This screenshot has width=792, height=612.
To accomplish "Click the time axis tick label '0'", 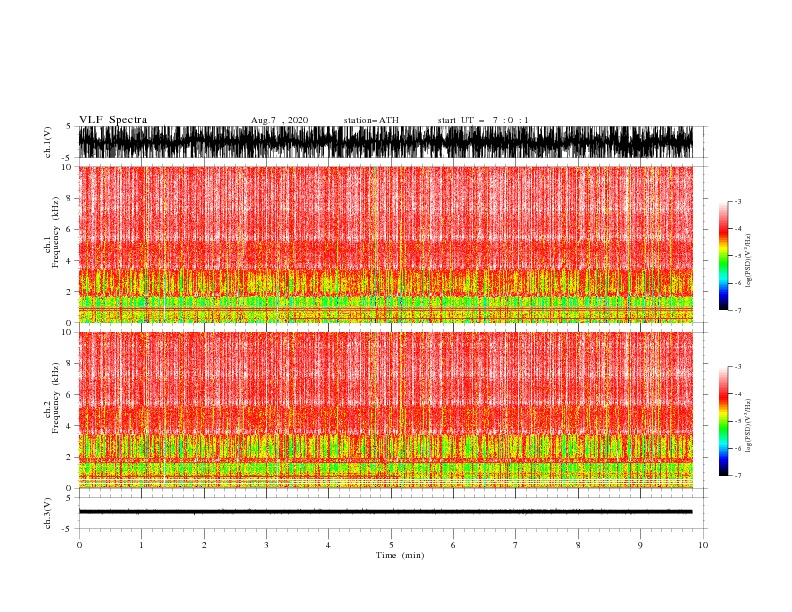I will [79, 545].
